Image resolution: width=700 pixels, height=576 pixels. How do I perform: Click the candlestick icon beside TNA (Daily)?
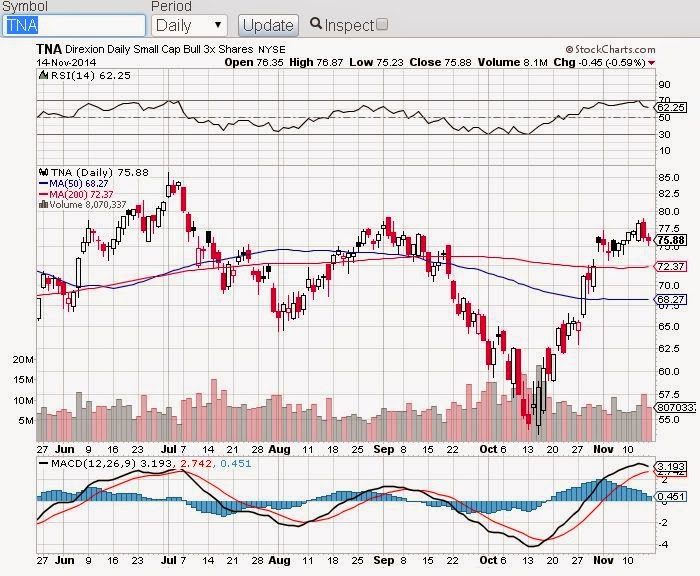point(44,172)
